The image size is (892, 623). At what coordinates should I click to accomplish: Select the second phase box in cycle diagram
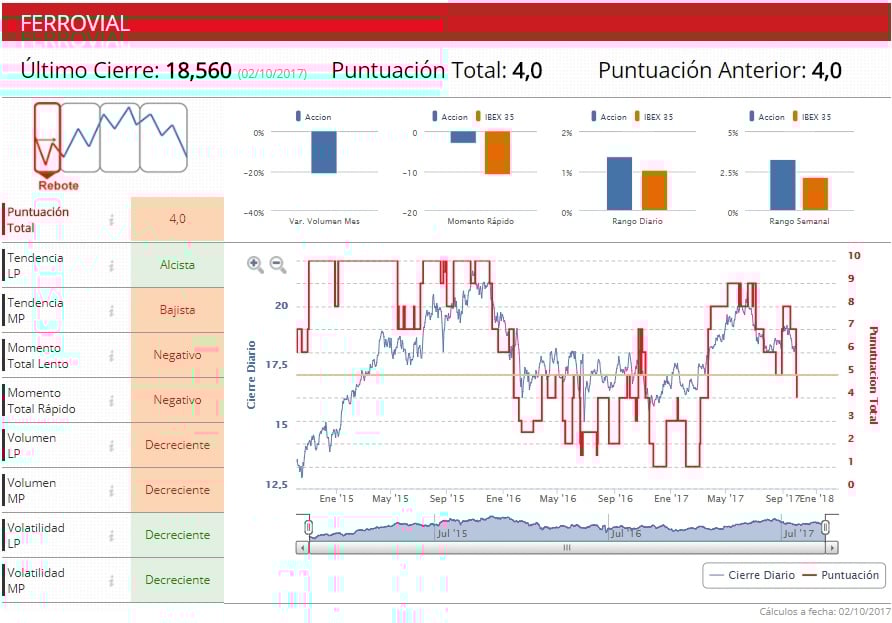pos(80,138)
